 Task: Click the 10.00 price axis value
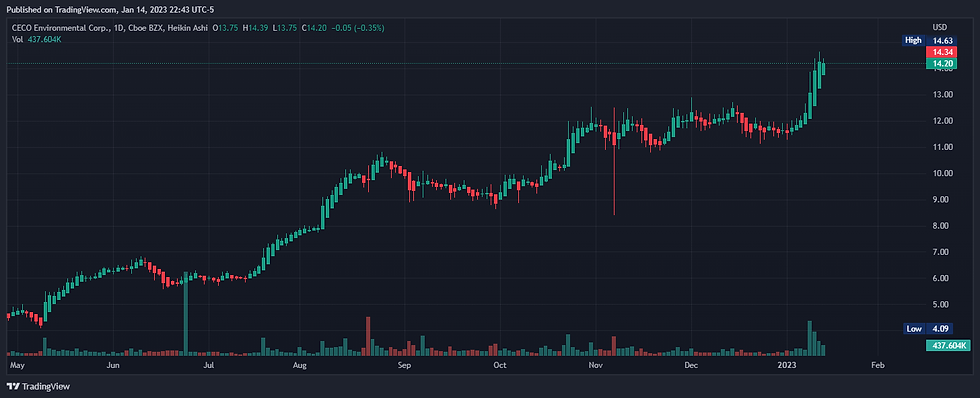[x=942, y=173]
